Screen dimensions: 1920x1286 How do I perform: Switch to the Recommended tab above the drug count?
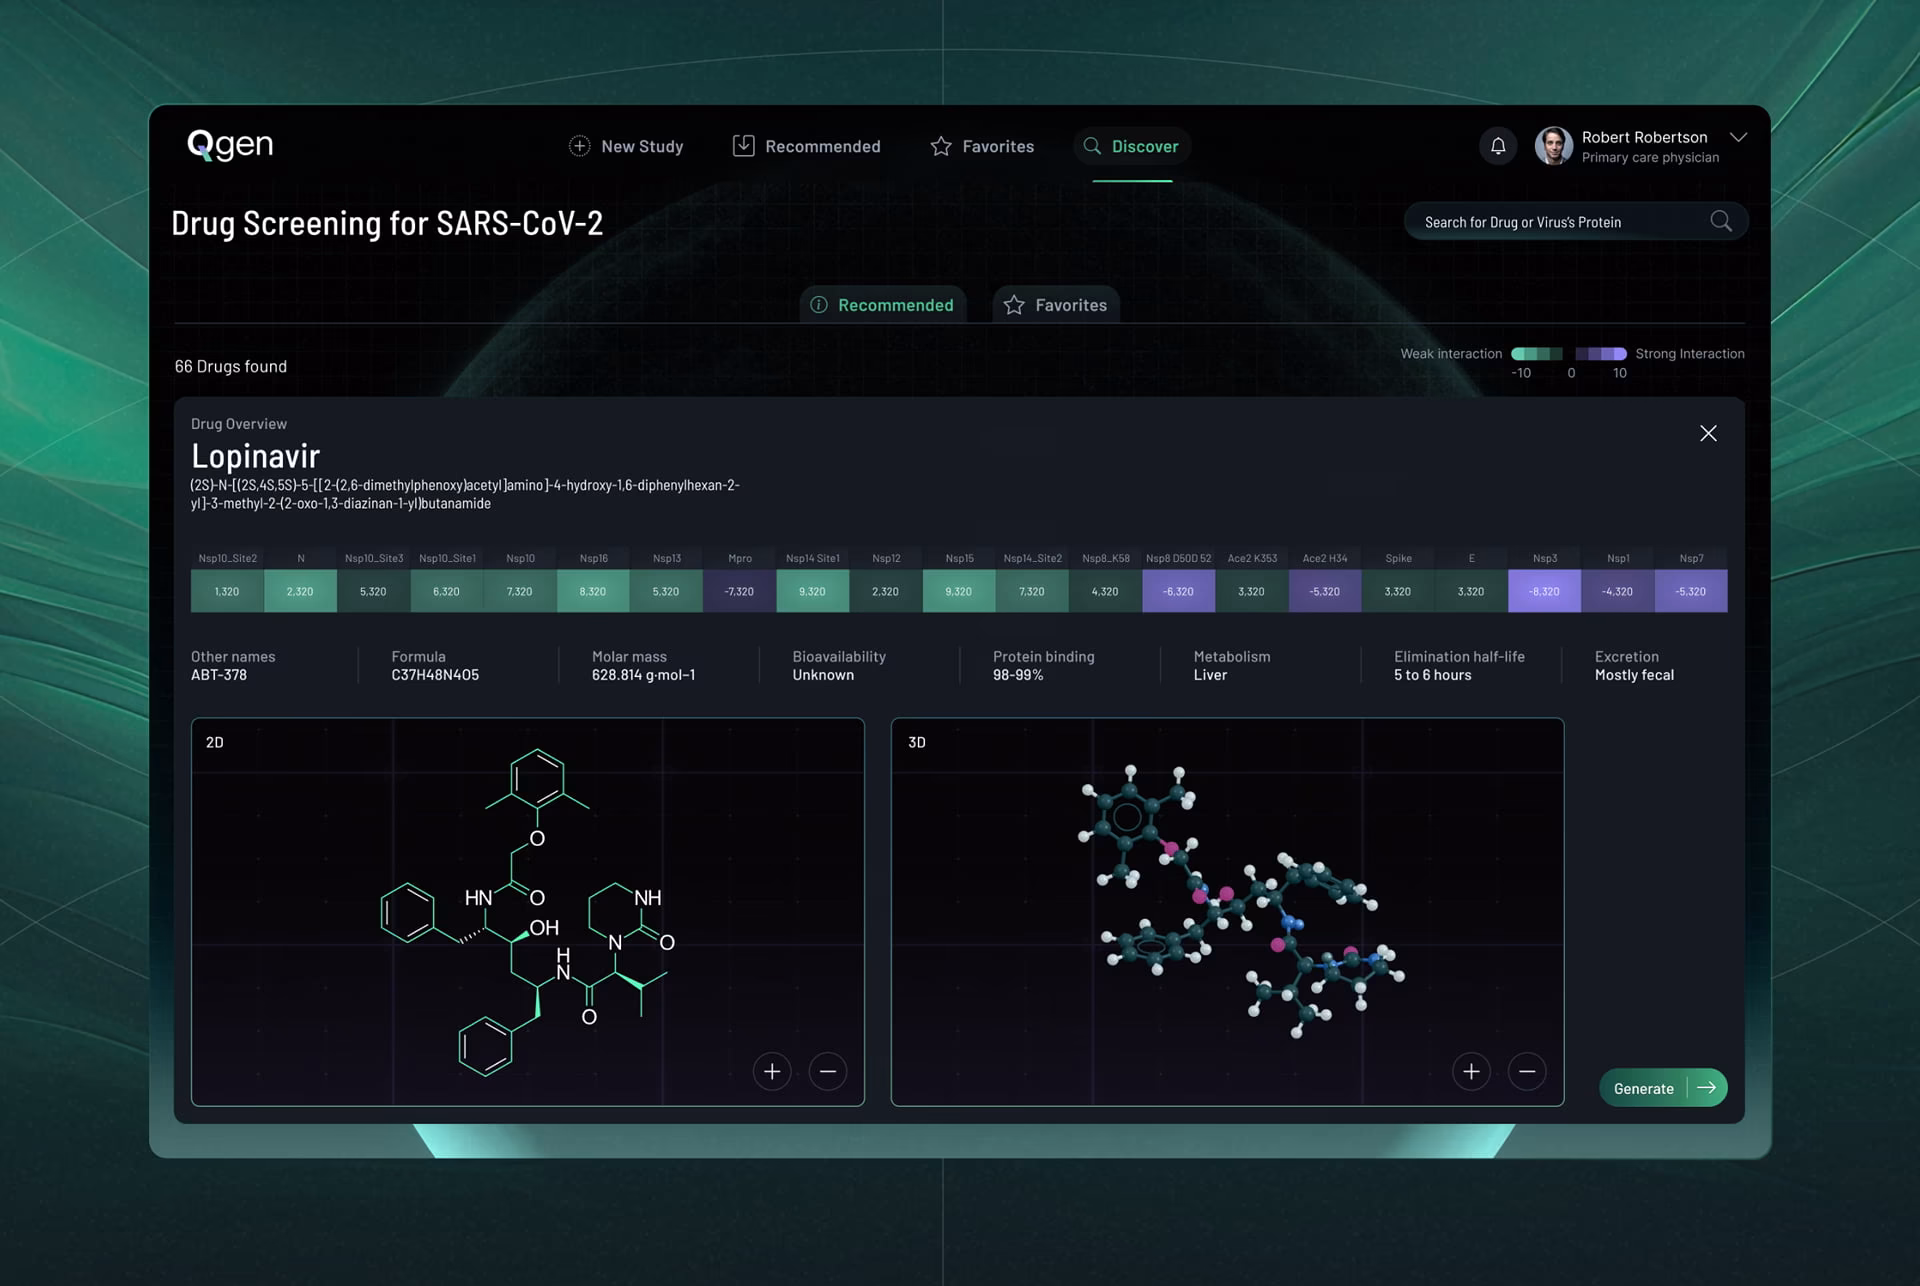[882, 305]
